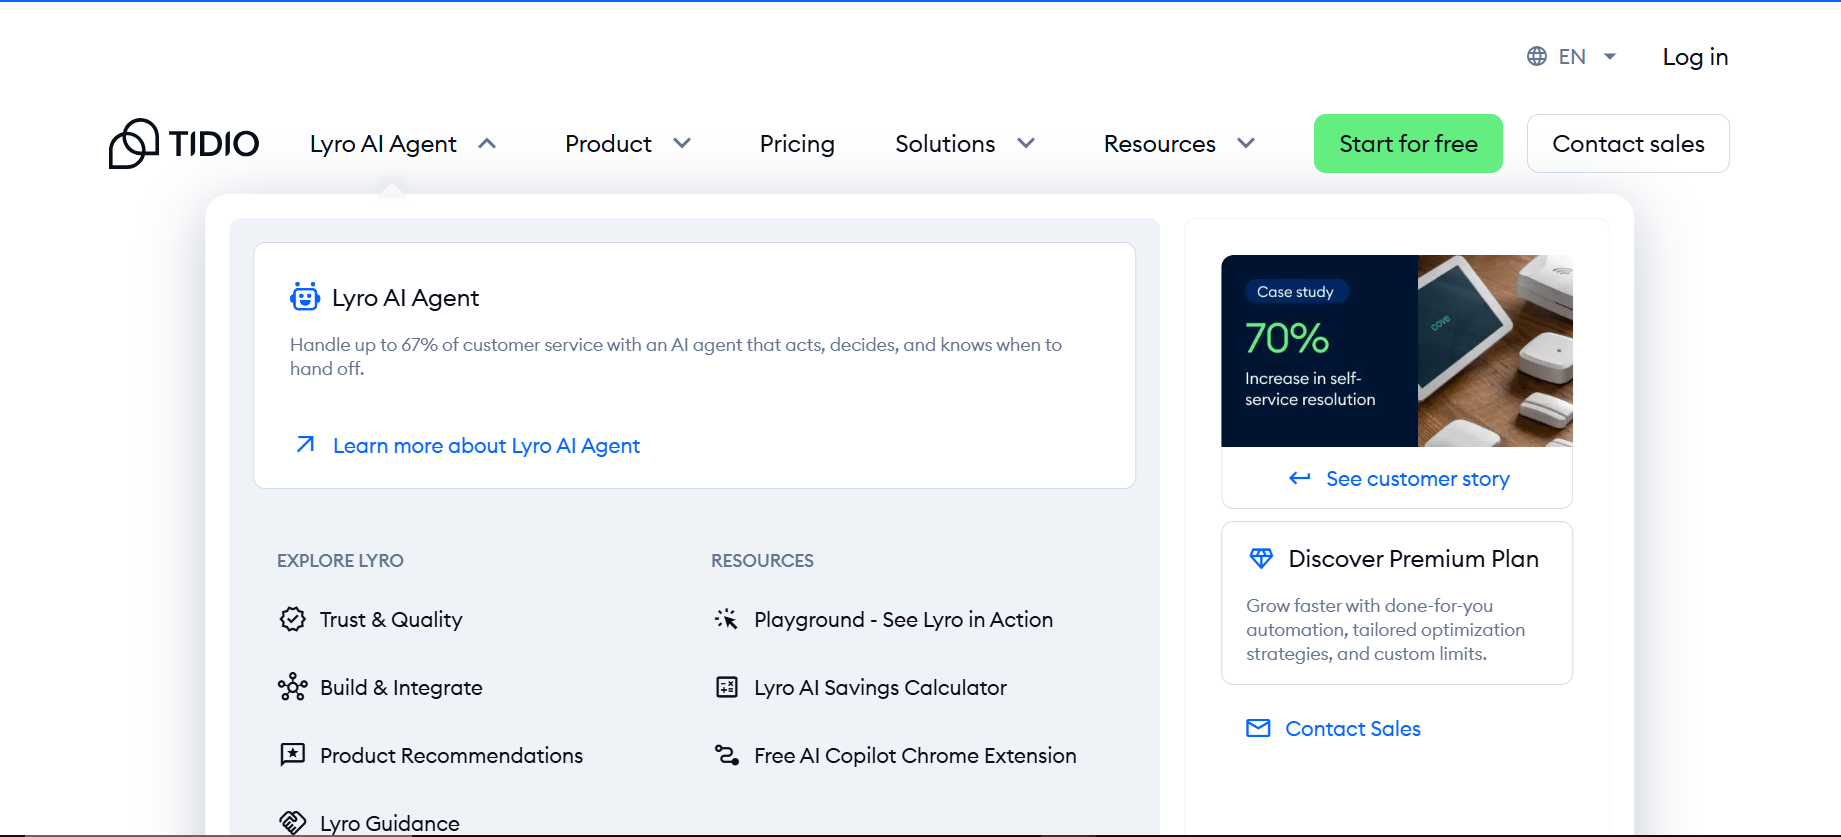Click the globe language icon
This screenshot has width=1841, height=837.
click(x=1537, y=57)
